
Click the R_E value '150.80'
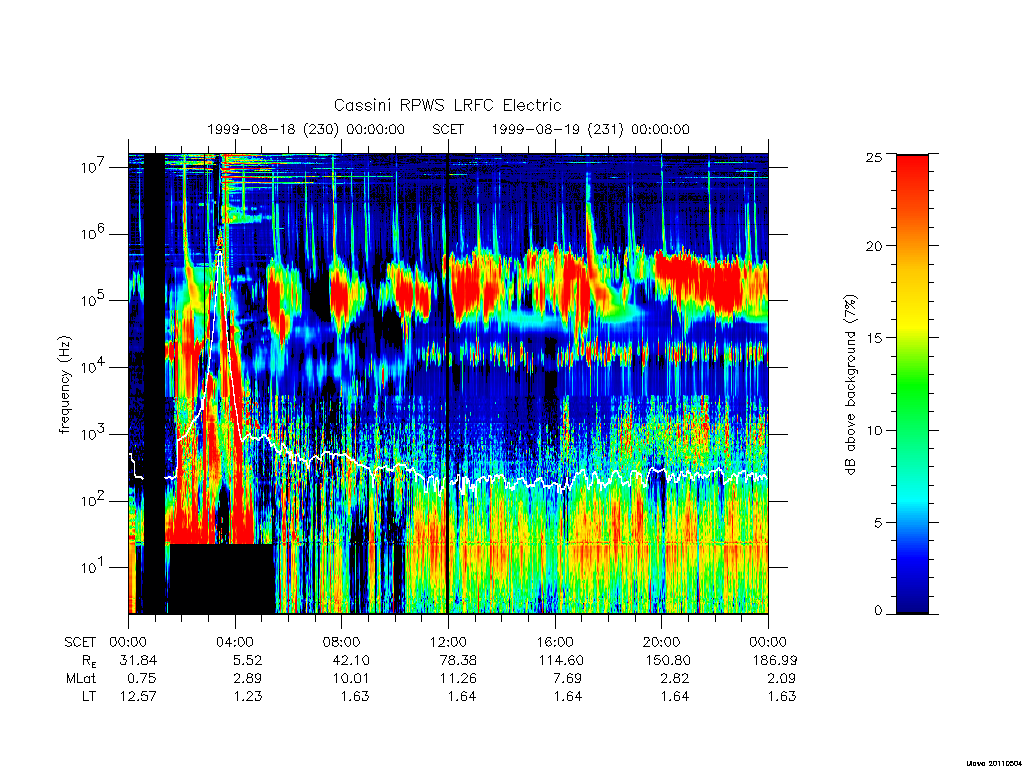(x=667, y=660)
